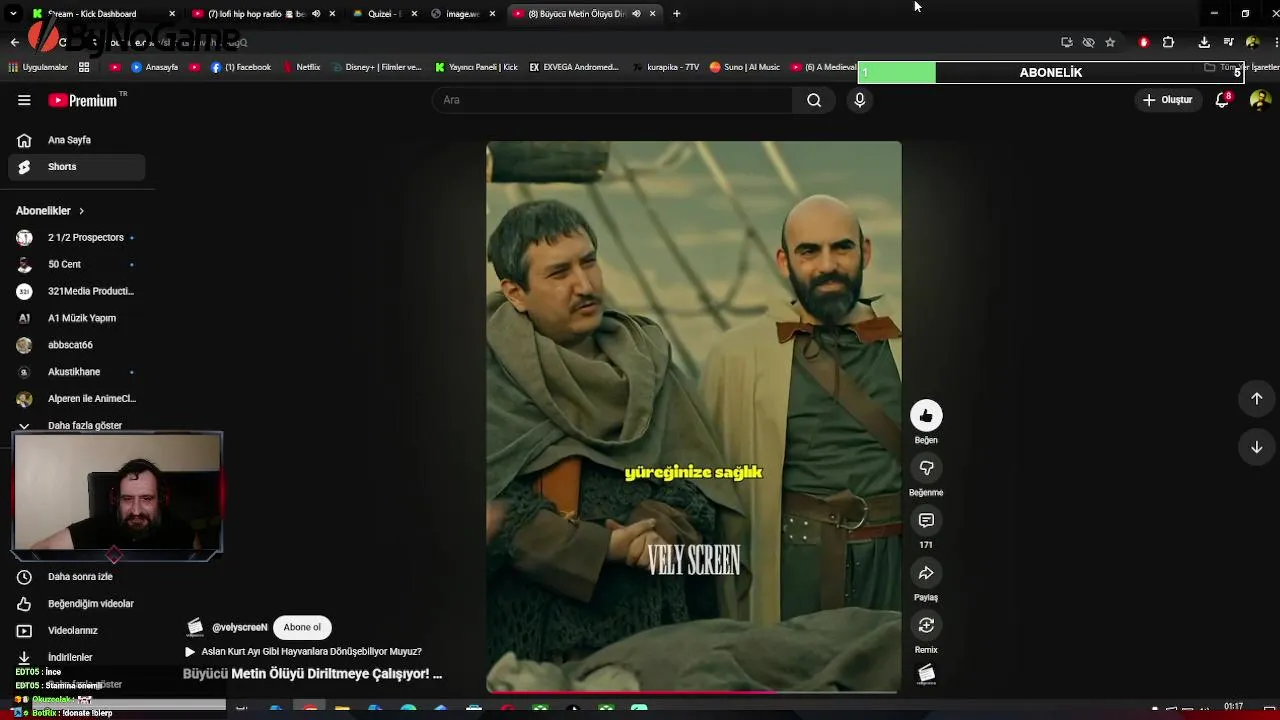Share the Short via Paylaş
Viewport: 1280px width, 720px height.
point(926,573)
